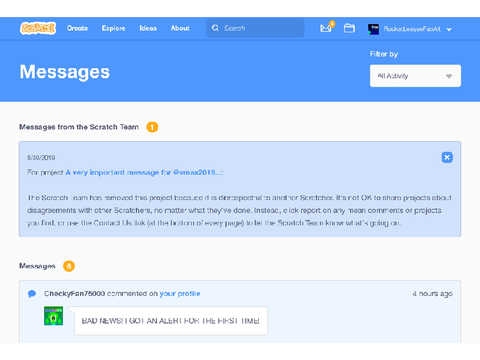
Task: Click the message date 8/30/2019
Action: click(x=41, y=158)
